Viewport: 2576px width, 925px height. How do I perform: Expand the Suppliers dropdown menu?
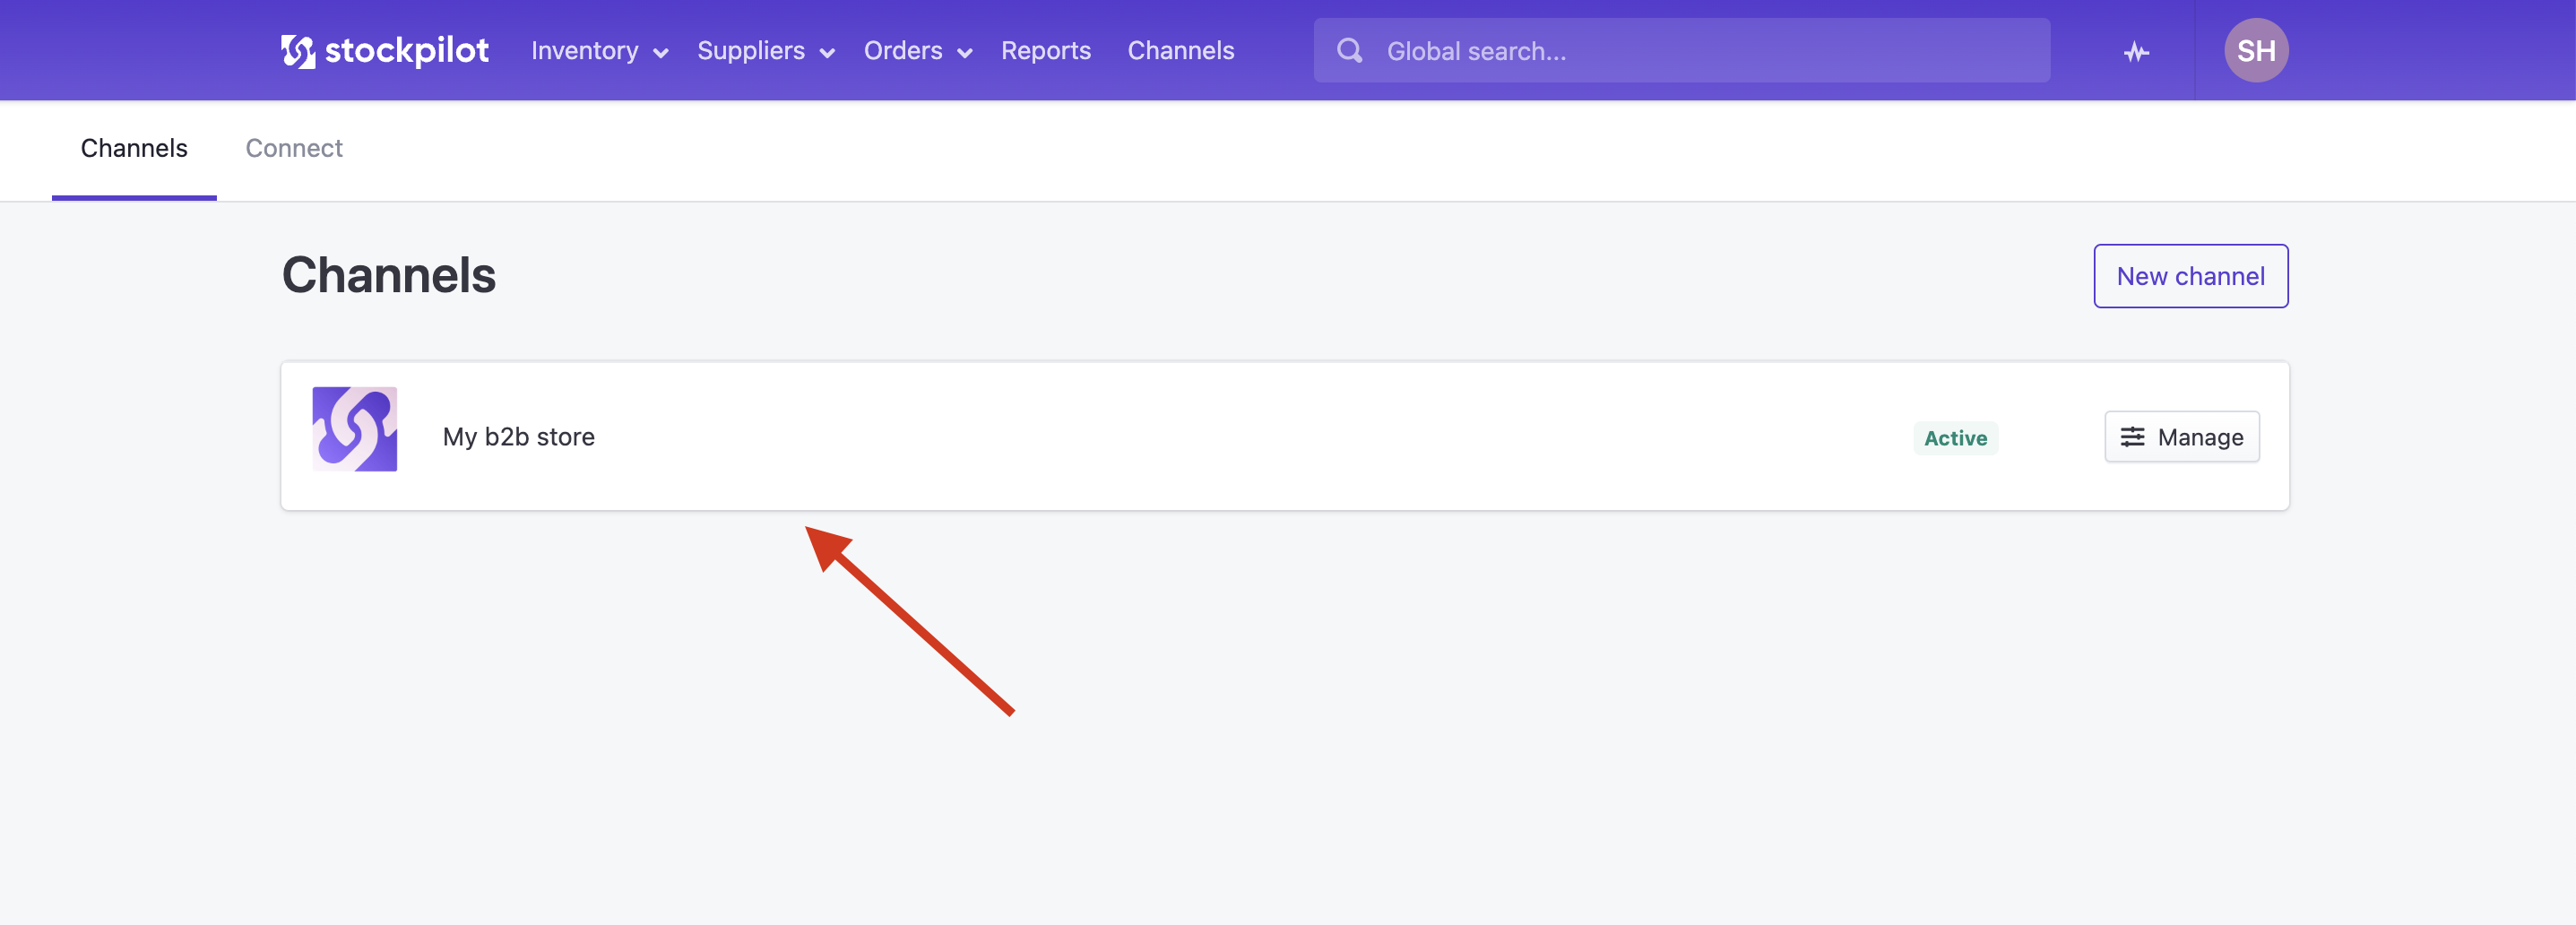tap(766, 51)
